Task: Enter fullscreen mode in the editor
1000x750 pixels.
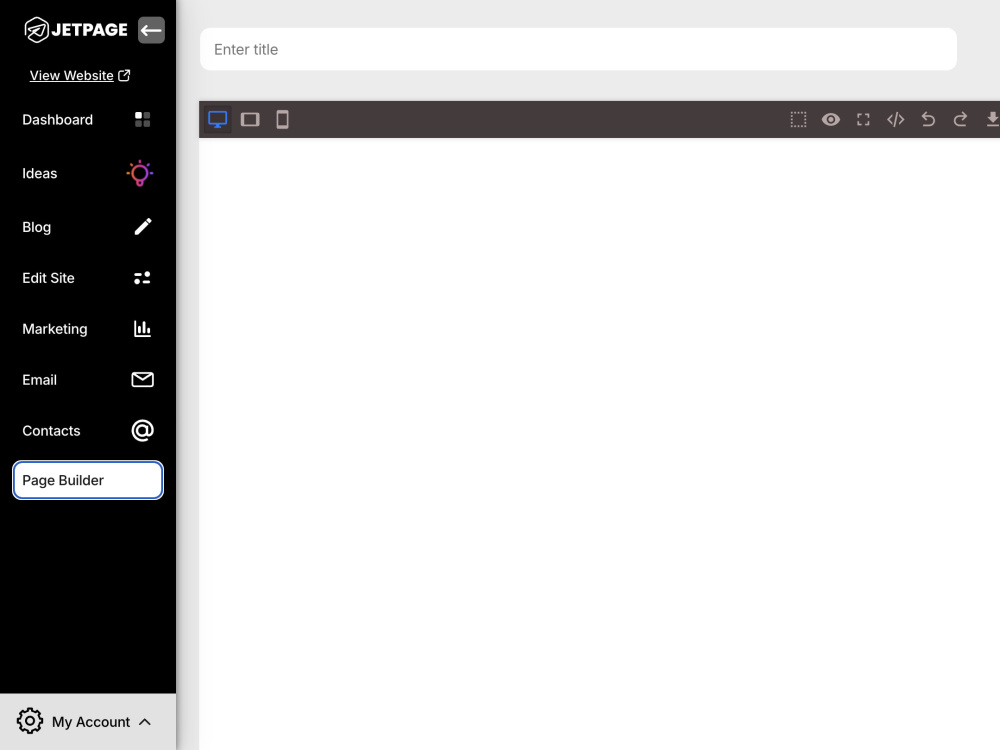Action: 864,119
